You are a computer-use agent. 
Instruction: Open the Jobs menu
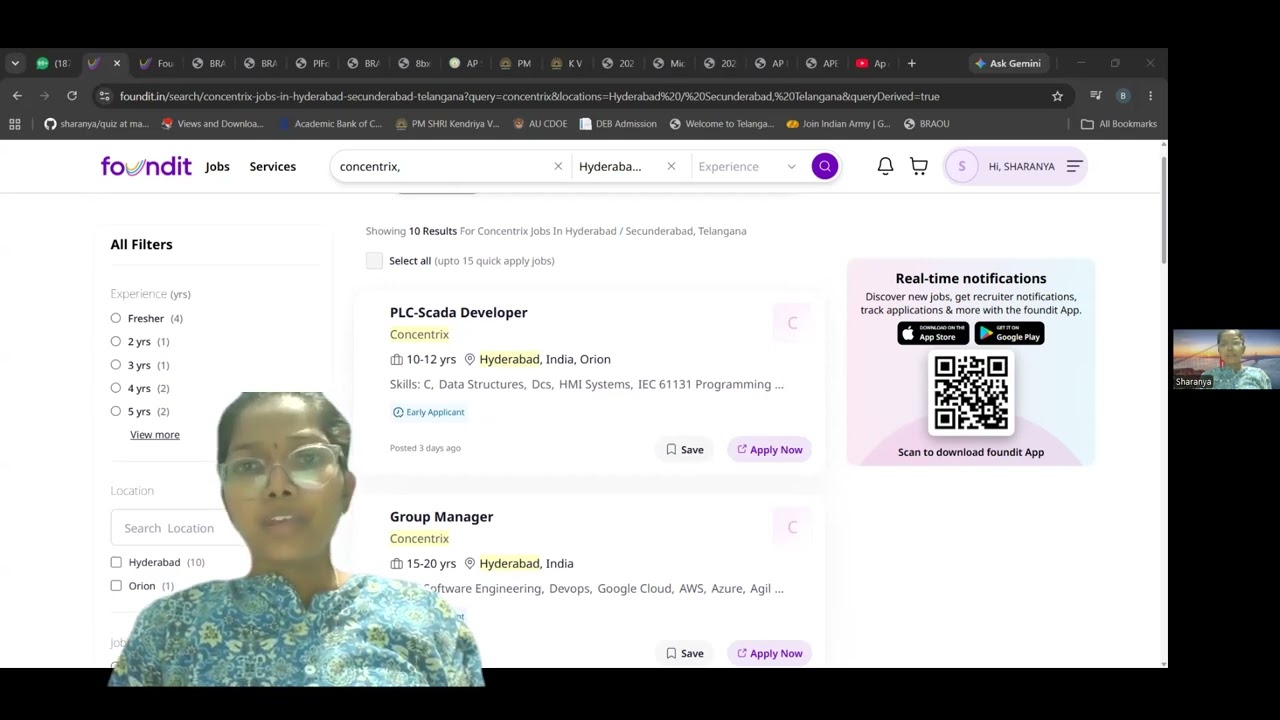click(217, 166)
